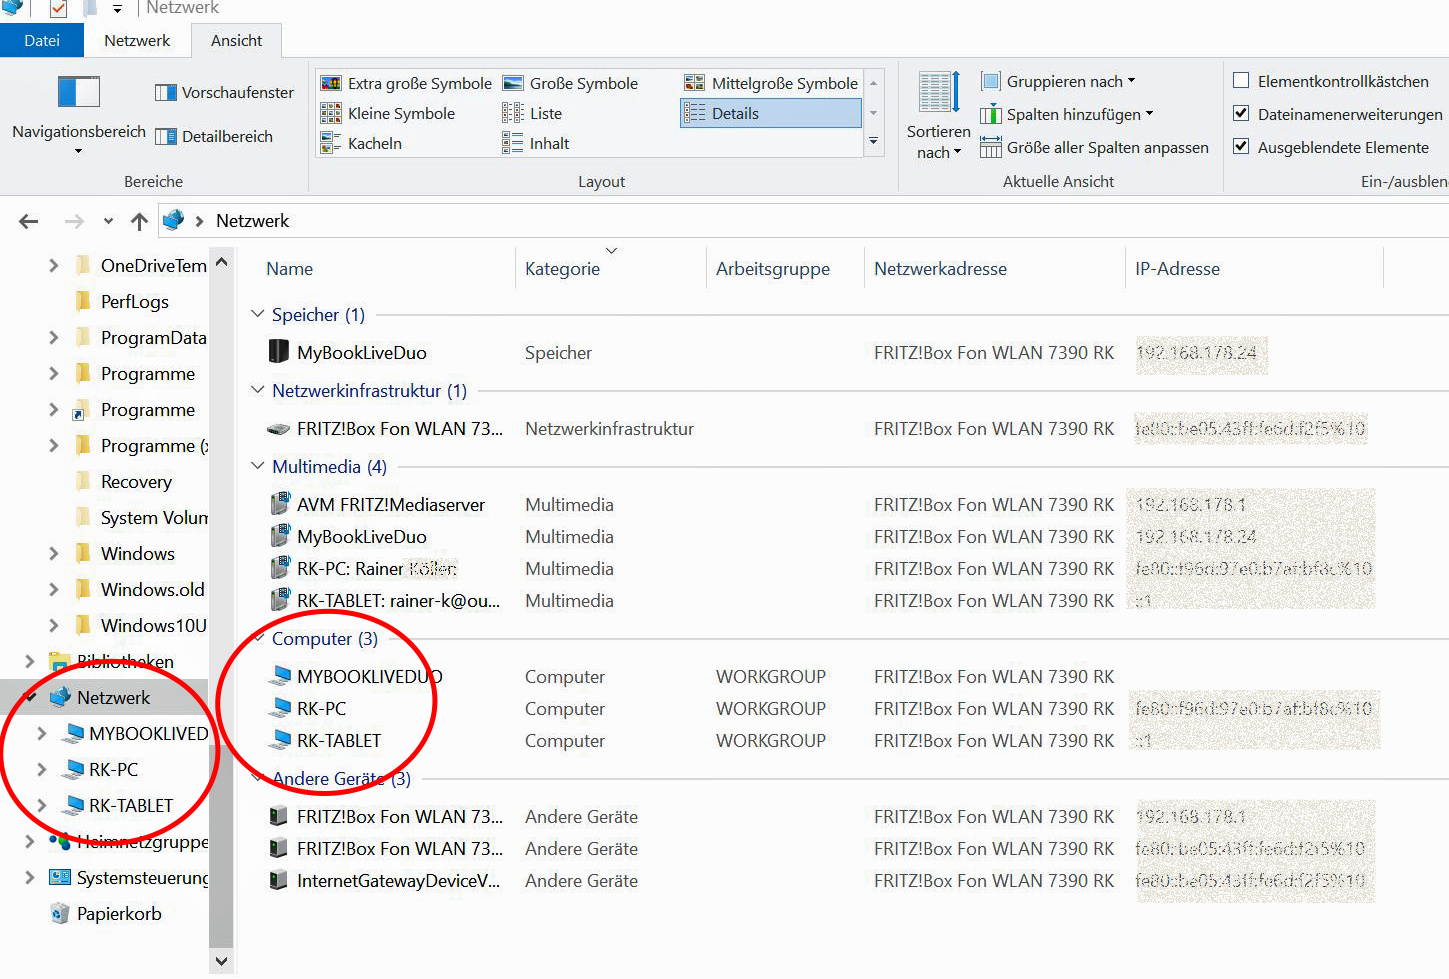Select MyBookLiveDuo multimedia device icon
Image resolution: width=1449 pixels, height=979 pixels.
pyautogui.click(x=280, y=536)
